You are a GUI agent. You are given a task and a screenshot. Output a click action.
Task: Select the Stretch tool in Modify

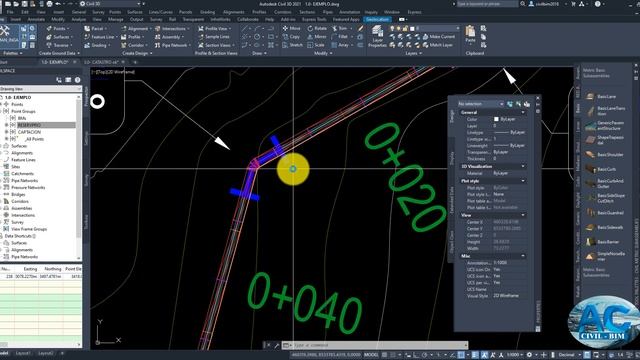coord(293,45)
